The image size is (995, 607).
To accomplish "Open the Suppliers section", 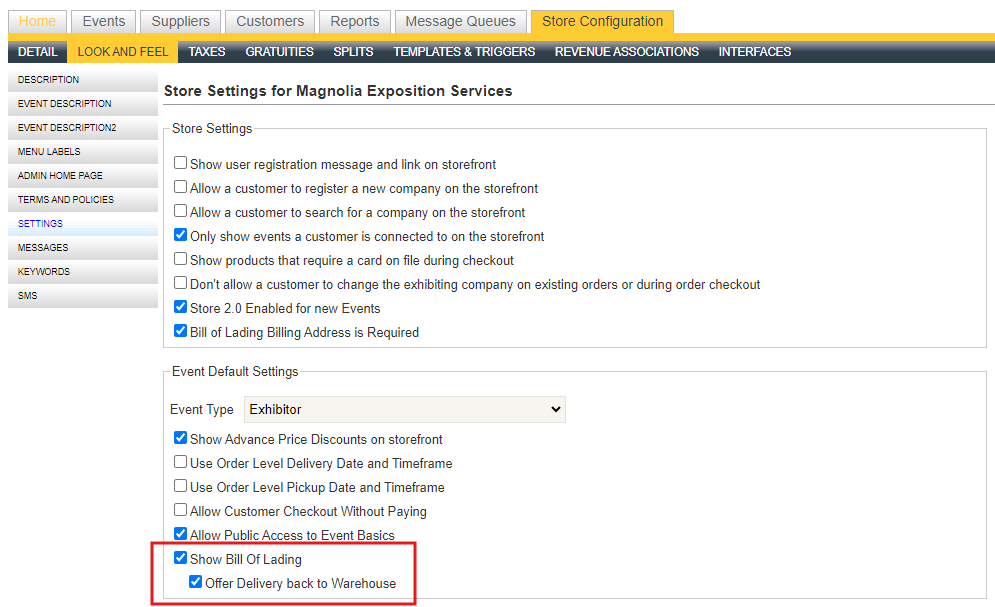I will (180, 21).
